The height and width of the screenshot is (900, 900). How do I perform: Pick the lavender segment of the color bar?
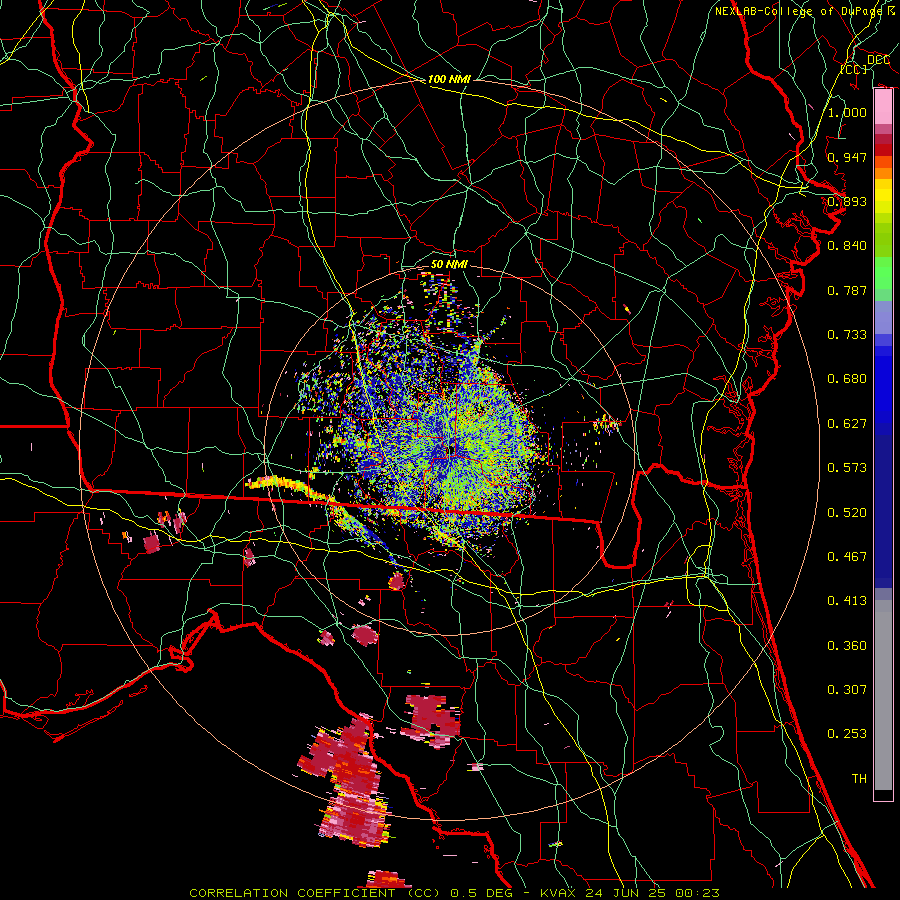(x=883, y=317)
